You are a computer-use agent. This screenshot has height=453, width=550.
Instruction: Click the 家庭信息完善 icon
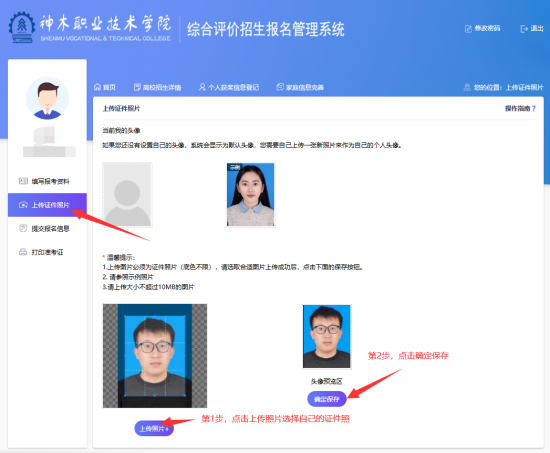click(x=280, y=87)
